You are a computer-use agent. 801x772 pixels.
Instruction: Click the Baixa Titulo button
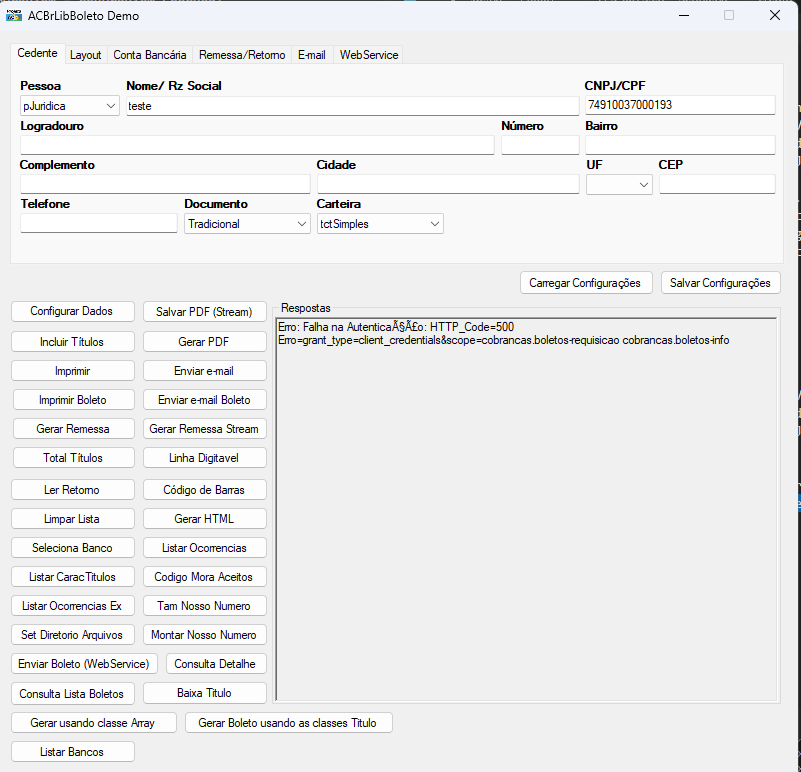pos(204,693)
